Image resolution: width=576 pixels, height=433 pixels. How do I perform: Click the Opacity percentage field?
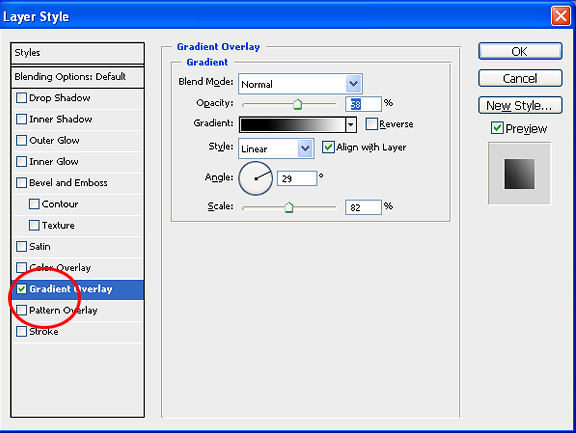(x=363, y=104)
